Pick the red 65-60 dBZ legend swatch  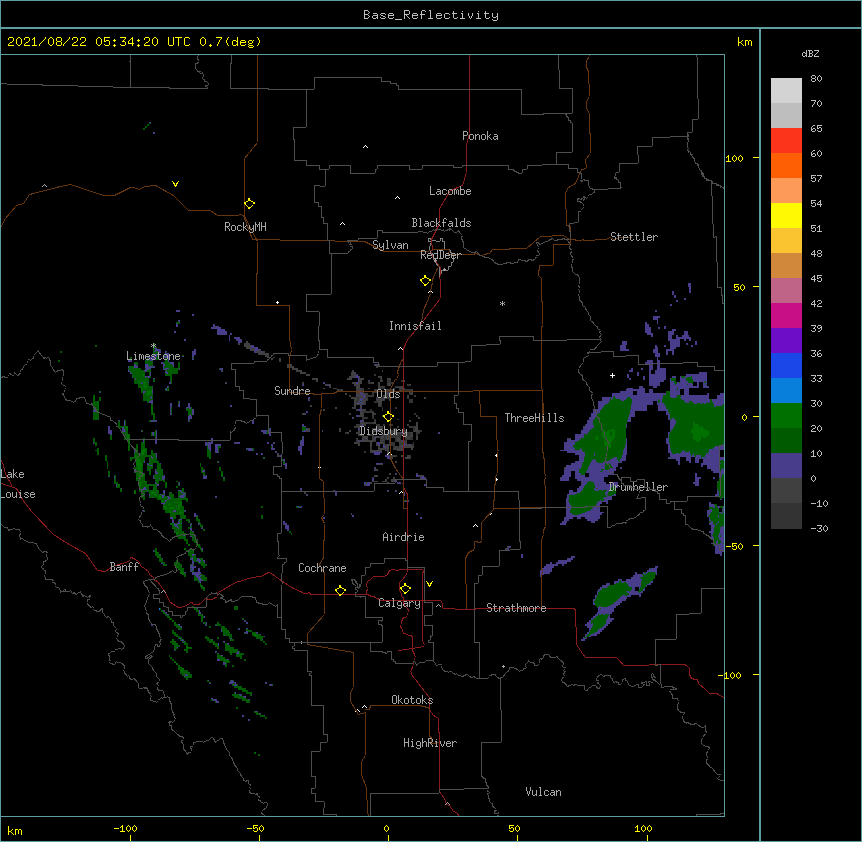click(x=786, y=140)
